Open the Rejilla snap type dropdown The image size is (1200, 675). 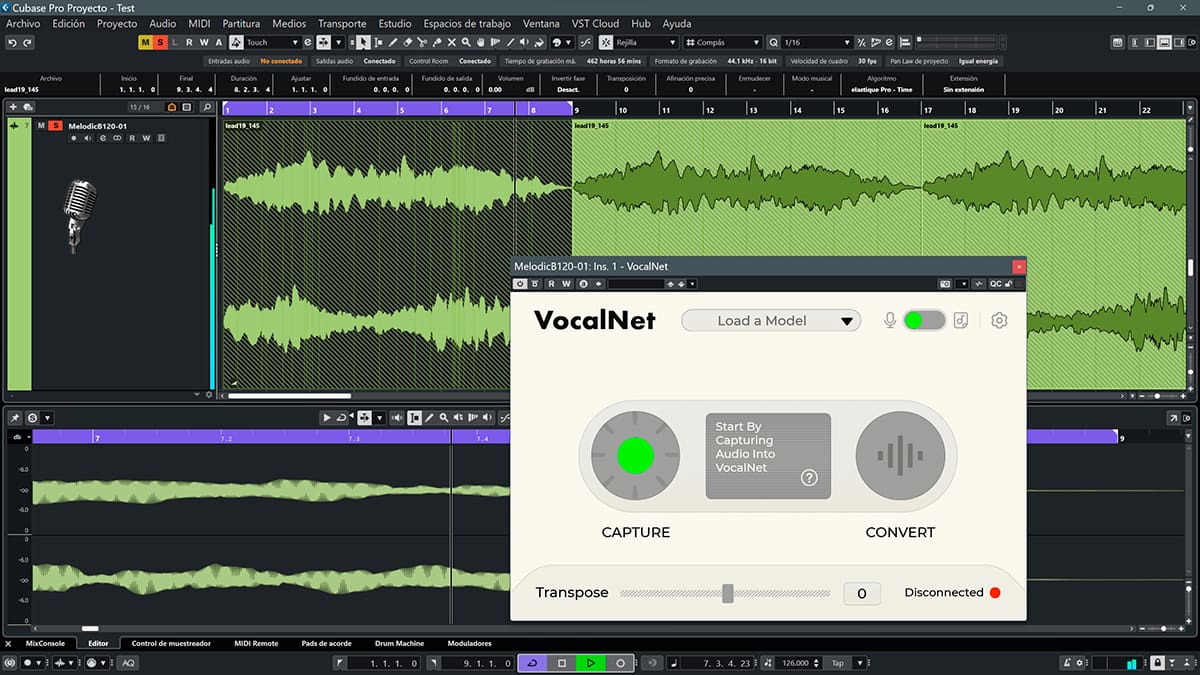click(x=646, y=43)
